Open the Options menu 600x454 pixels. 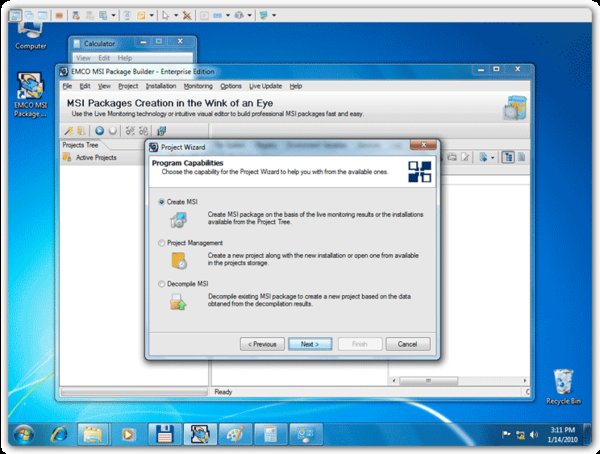point(231,86)
